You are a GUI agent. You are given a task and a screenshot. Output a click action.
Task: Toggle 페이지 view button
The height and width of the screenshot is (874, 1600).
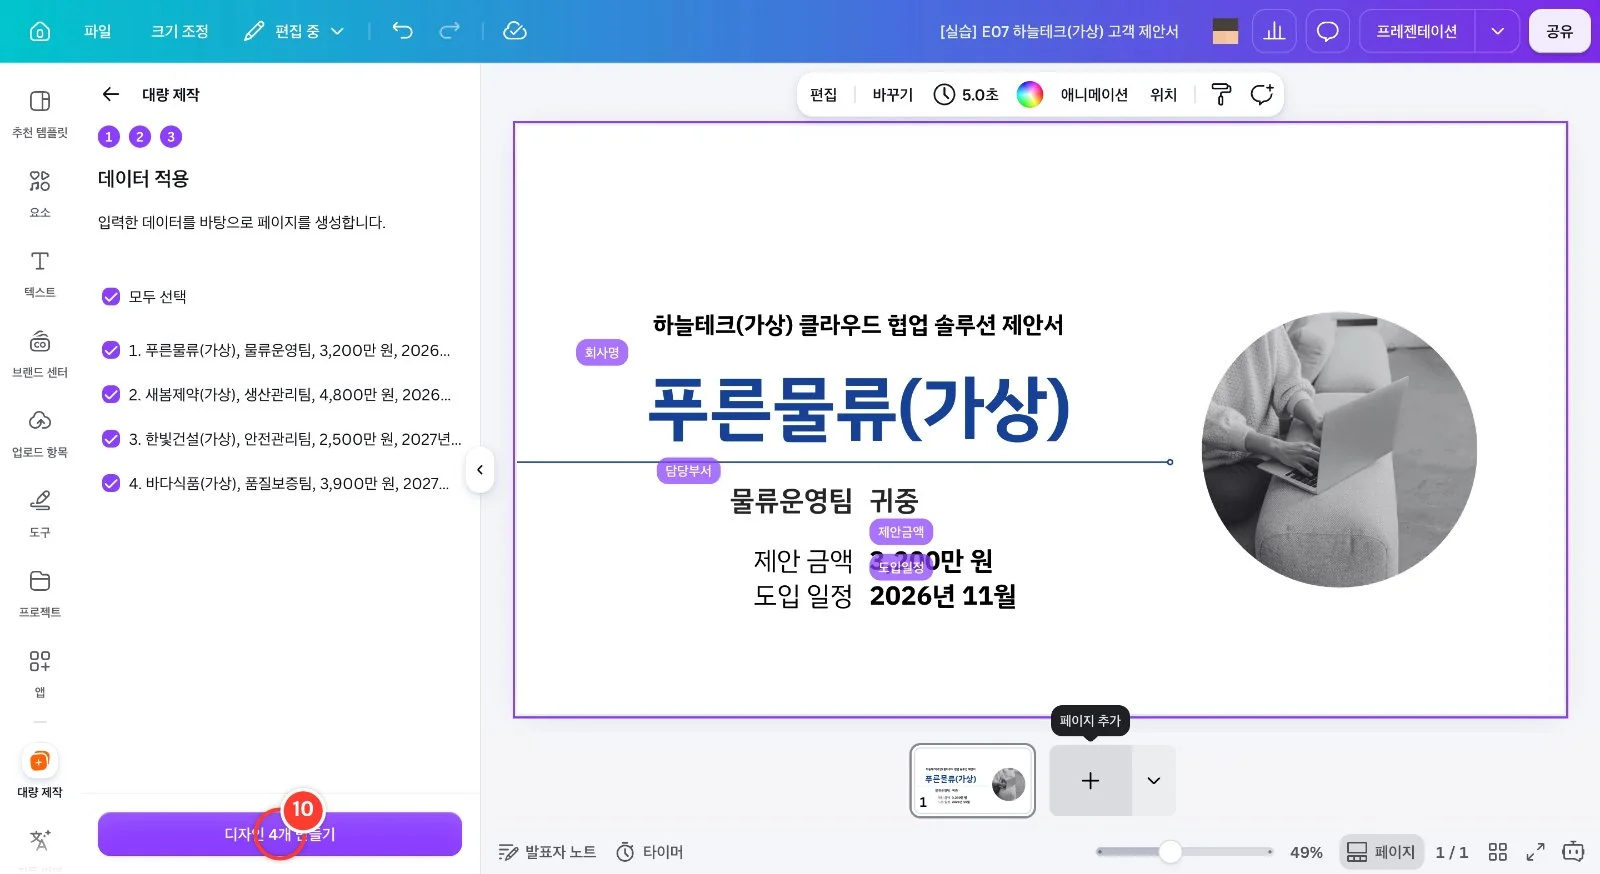click(1381, 852)
